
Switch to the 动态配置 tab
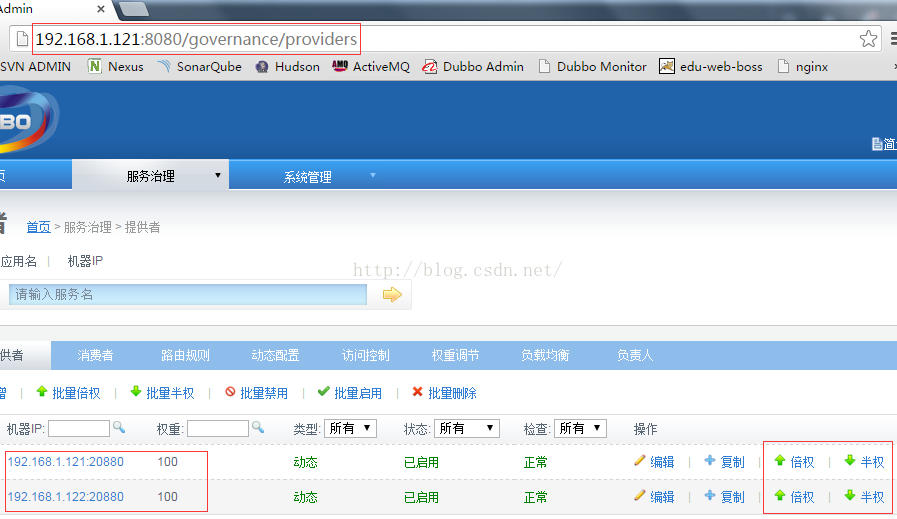pyautogui.click(x=275, y=355)
